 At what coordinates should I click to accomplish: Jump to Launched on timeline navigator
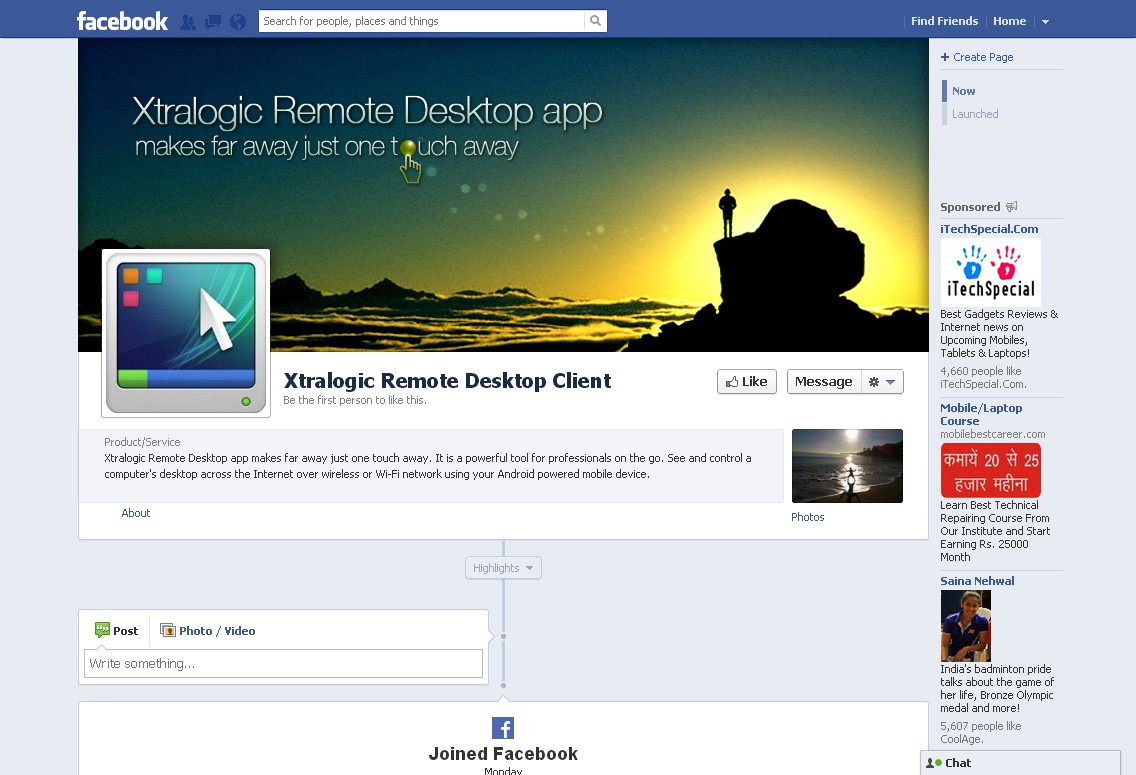pyautogui.click(x=975, y=114)
